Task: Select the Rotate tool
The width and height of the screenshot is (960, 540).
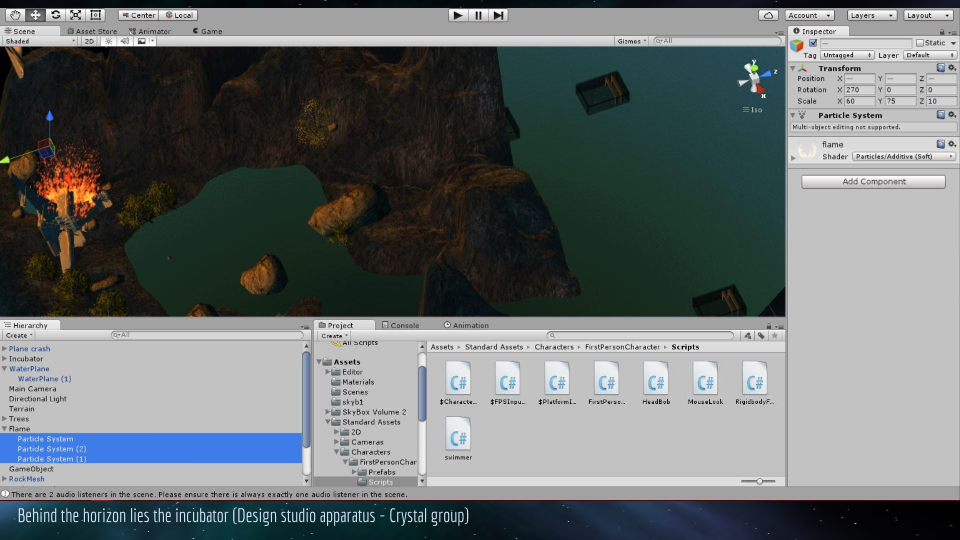Action: 54,15
